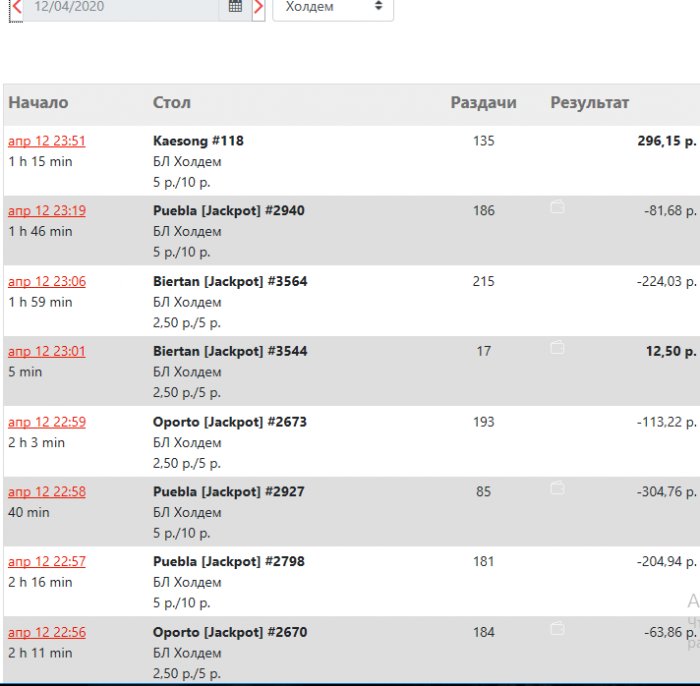
Task: Go to the next date
Action: click(258, 6)
